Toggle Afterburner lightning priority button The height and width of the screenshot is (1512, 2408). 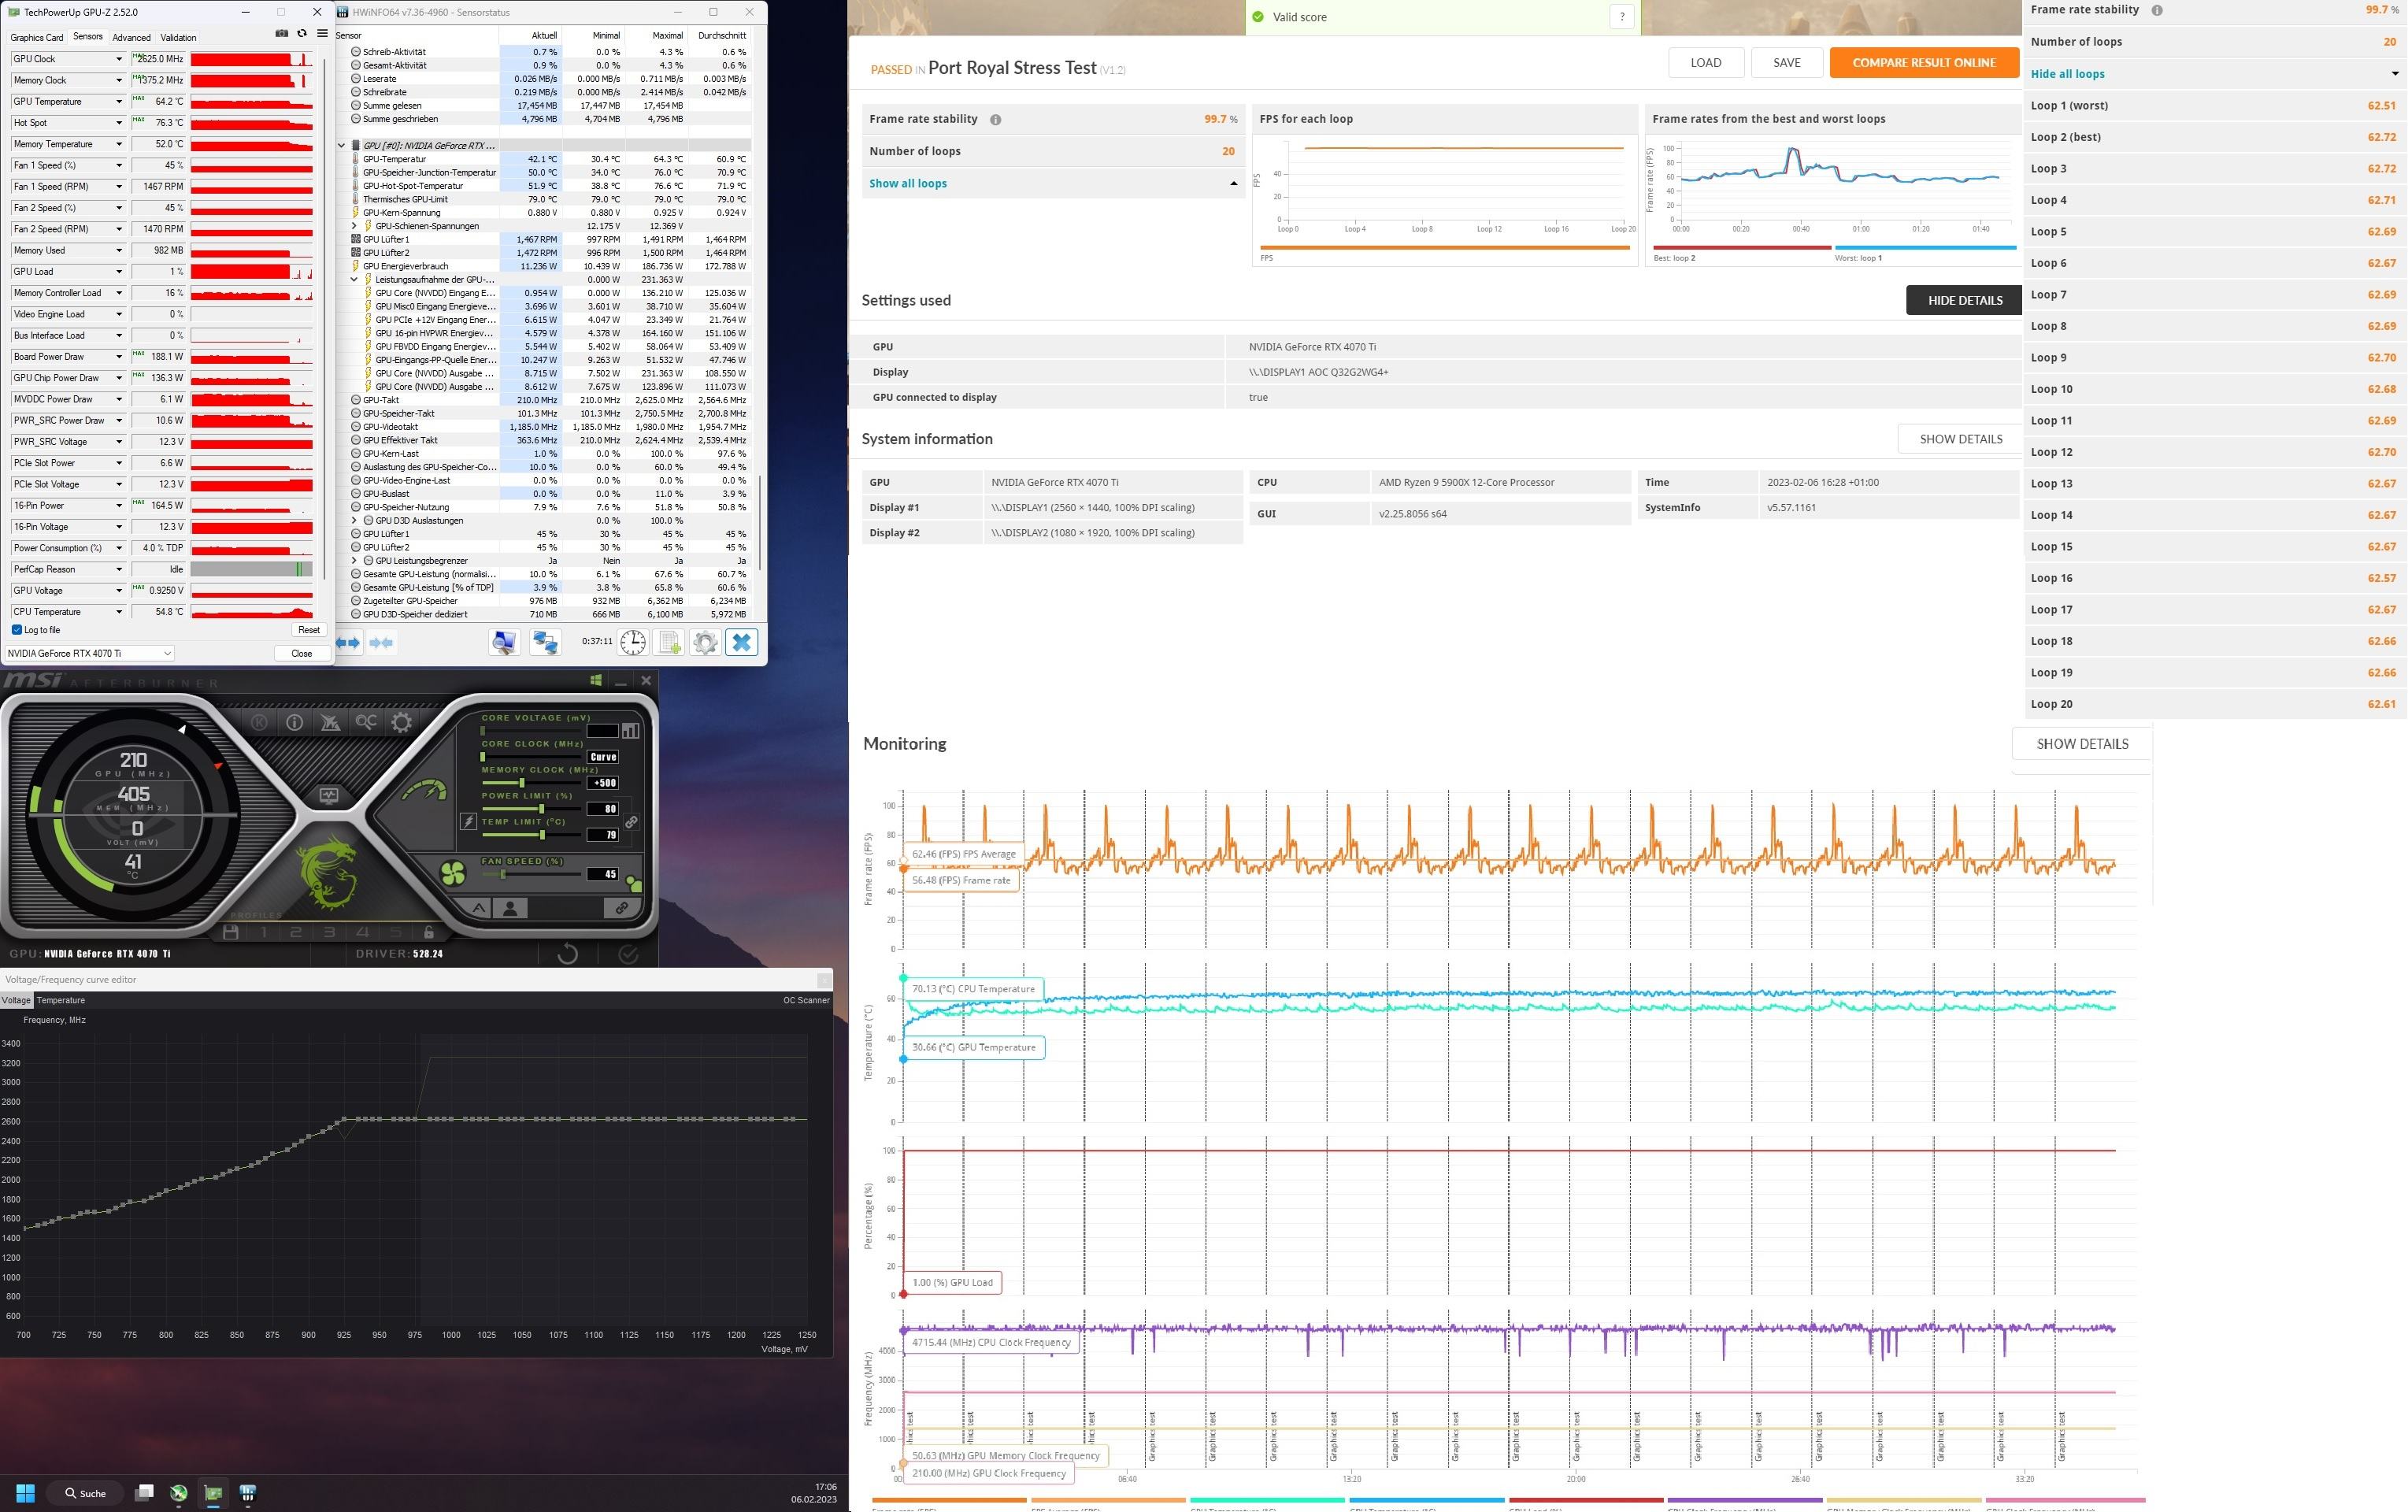(468, 822)
